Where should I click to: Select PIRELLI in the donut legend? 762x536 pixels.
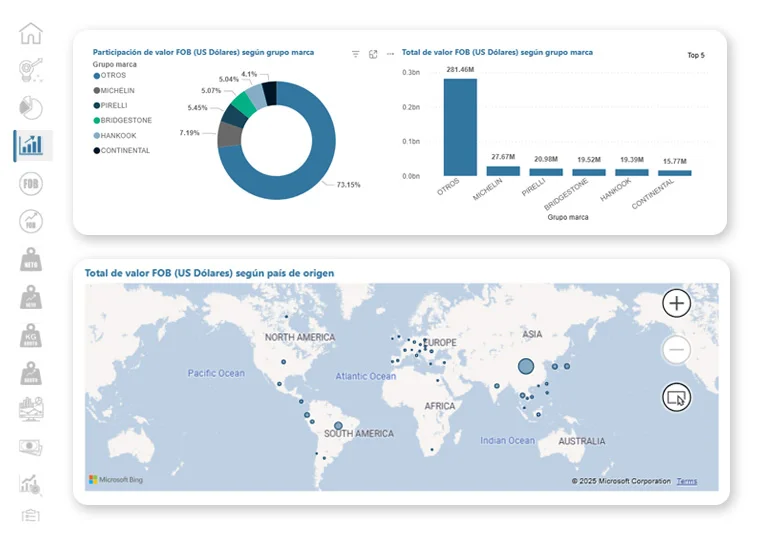[x=110, y=105]
